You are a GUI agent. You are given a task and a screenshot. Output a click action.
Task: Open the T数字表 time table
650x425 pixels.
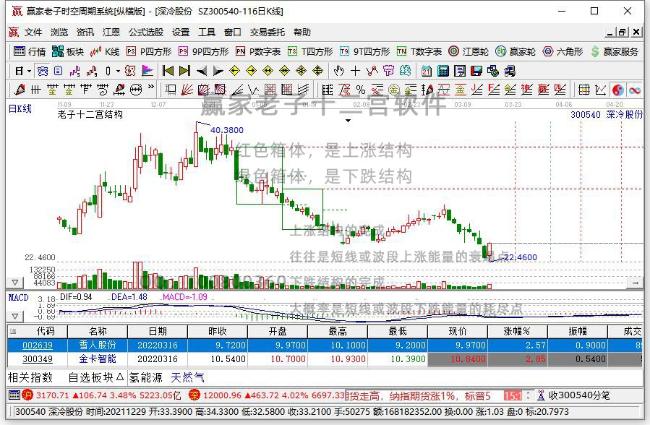(419, 51)
